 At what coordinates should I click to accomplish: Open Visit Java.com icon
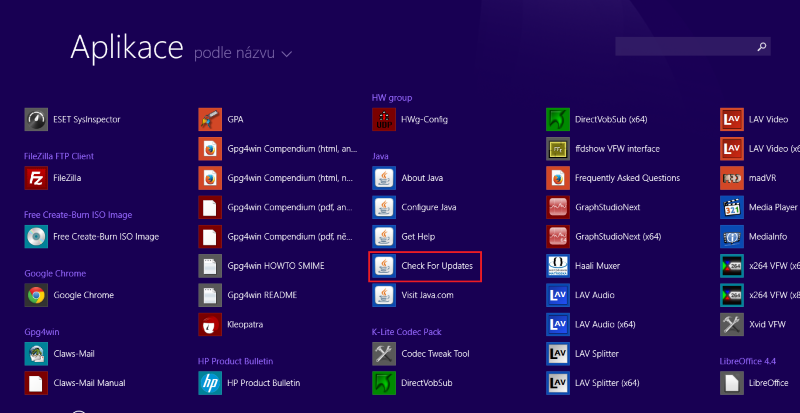click(384, 295)
